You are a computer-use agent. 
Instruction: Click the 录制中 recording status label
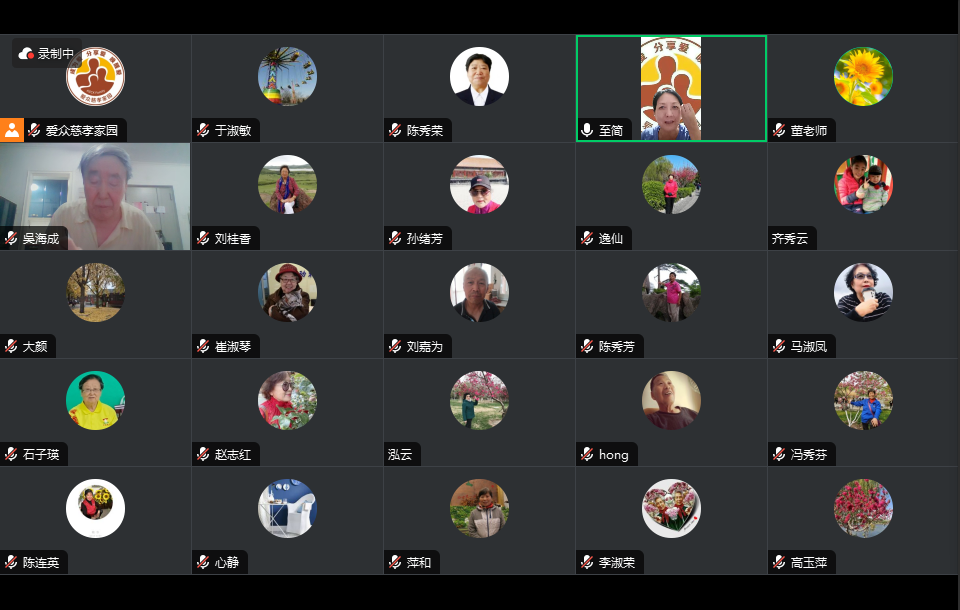click(x=56, y=54)
